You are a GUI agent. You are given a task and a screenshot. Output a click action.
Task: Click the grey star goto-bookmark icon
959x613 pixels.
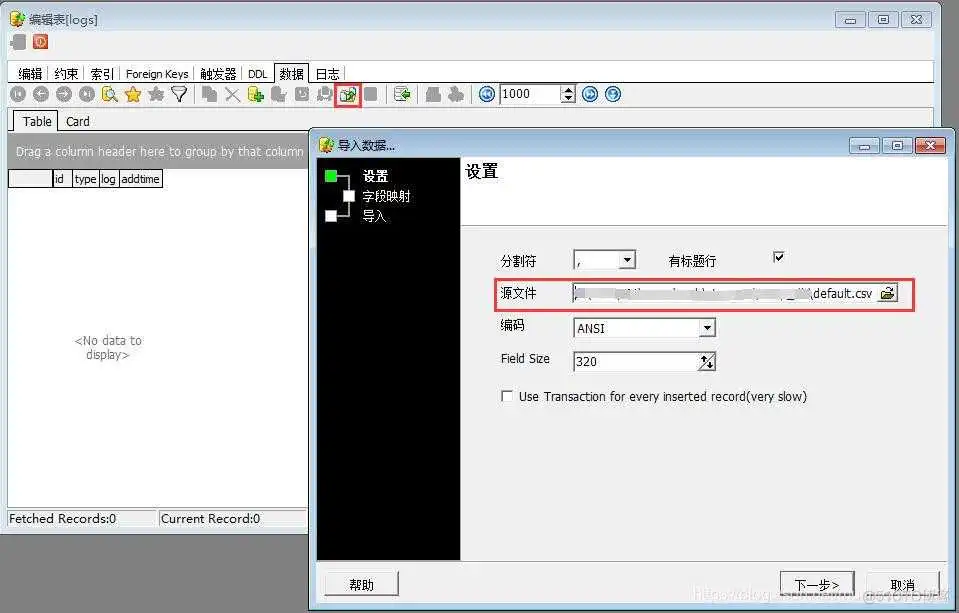coord(156,94)
